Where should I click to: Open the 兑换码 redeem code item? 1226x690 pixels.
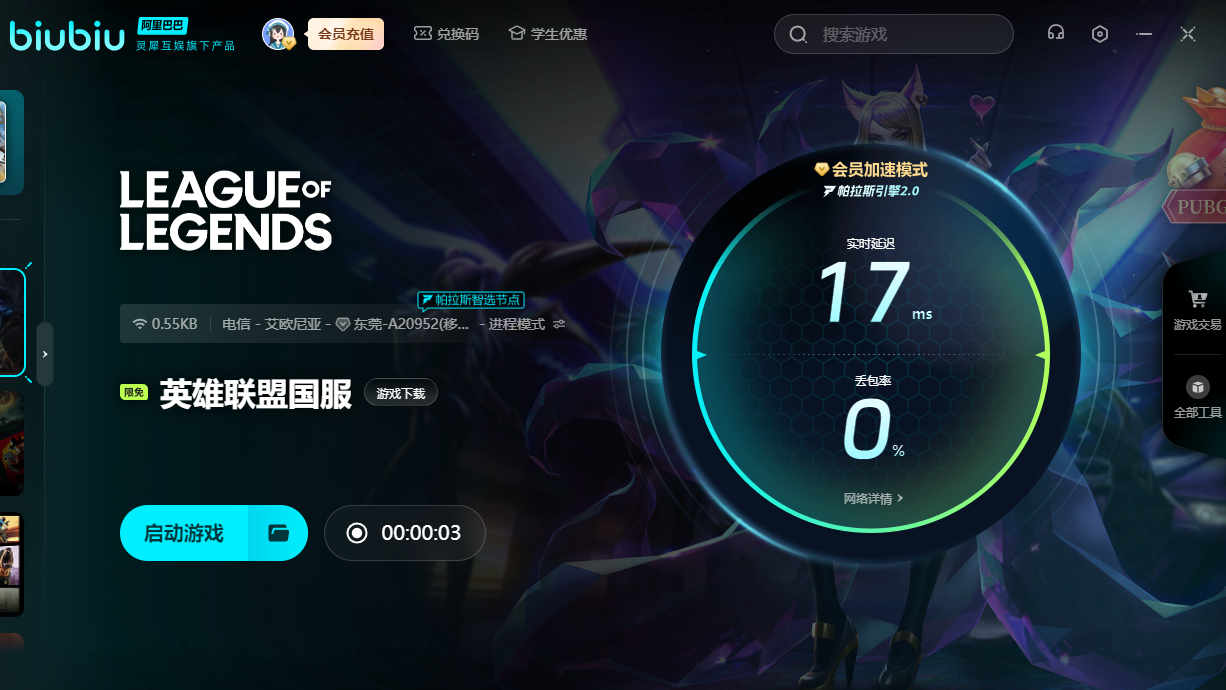pyautogui.click(x=446, y=34)
